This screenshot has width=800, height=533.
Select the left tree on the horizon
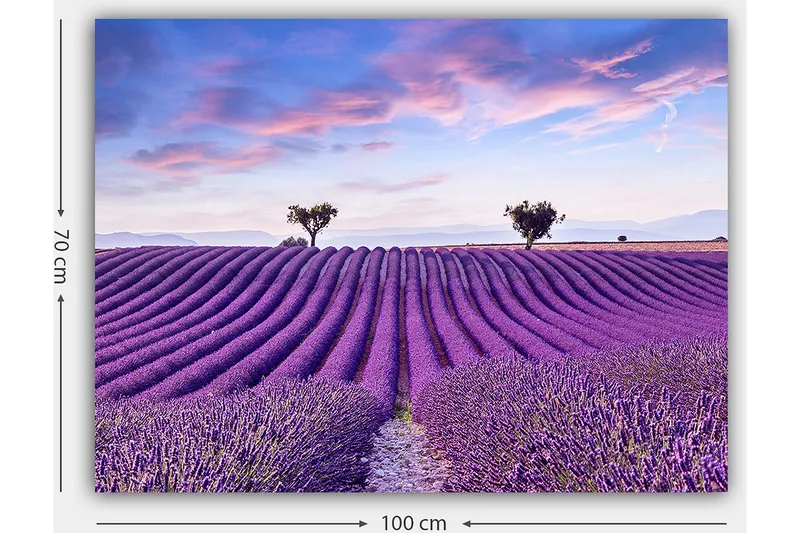312,221
